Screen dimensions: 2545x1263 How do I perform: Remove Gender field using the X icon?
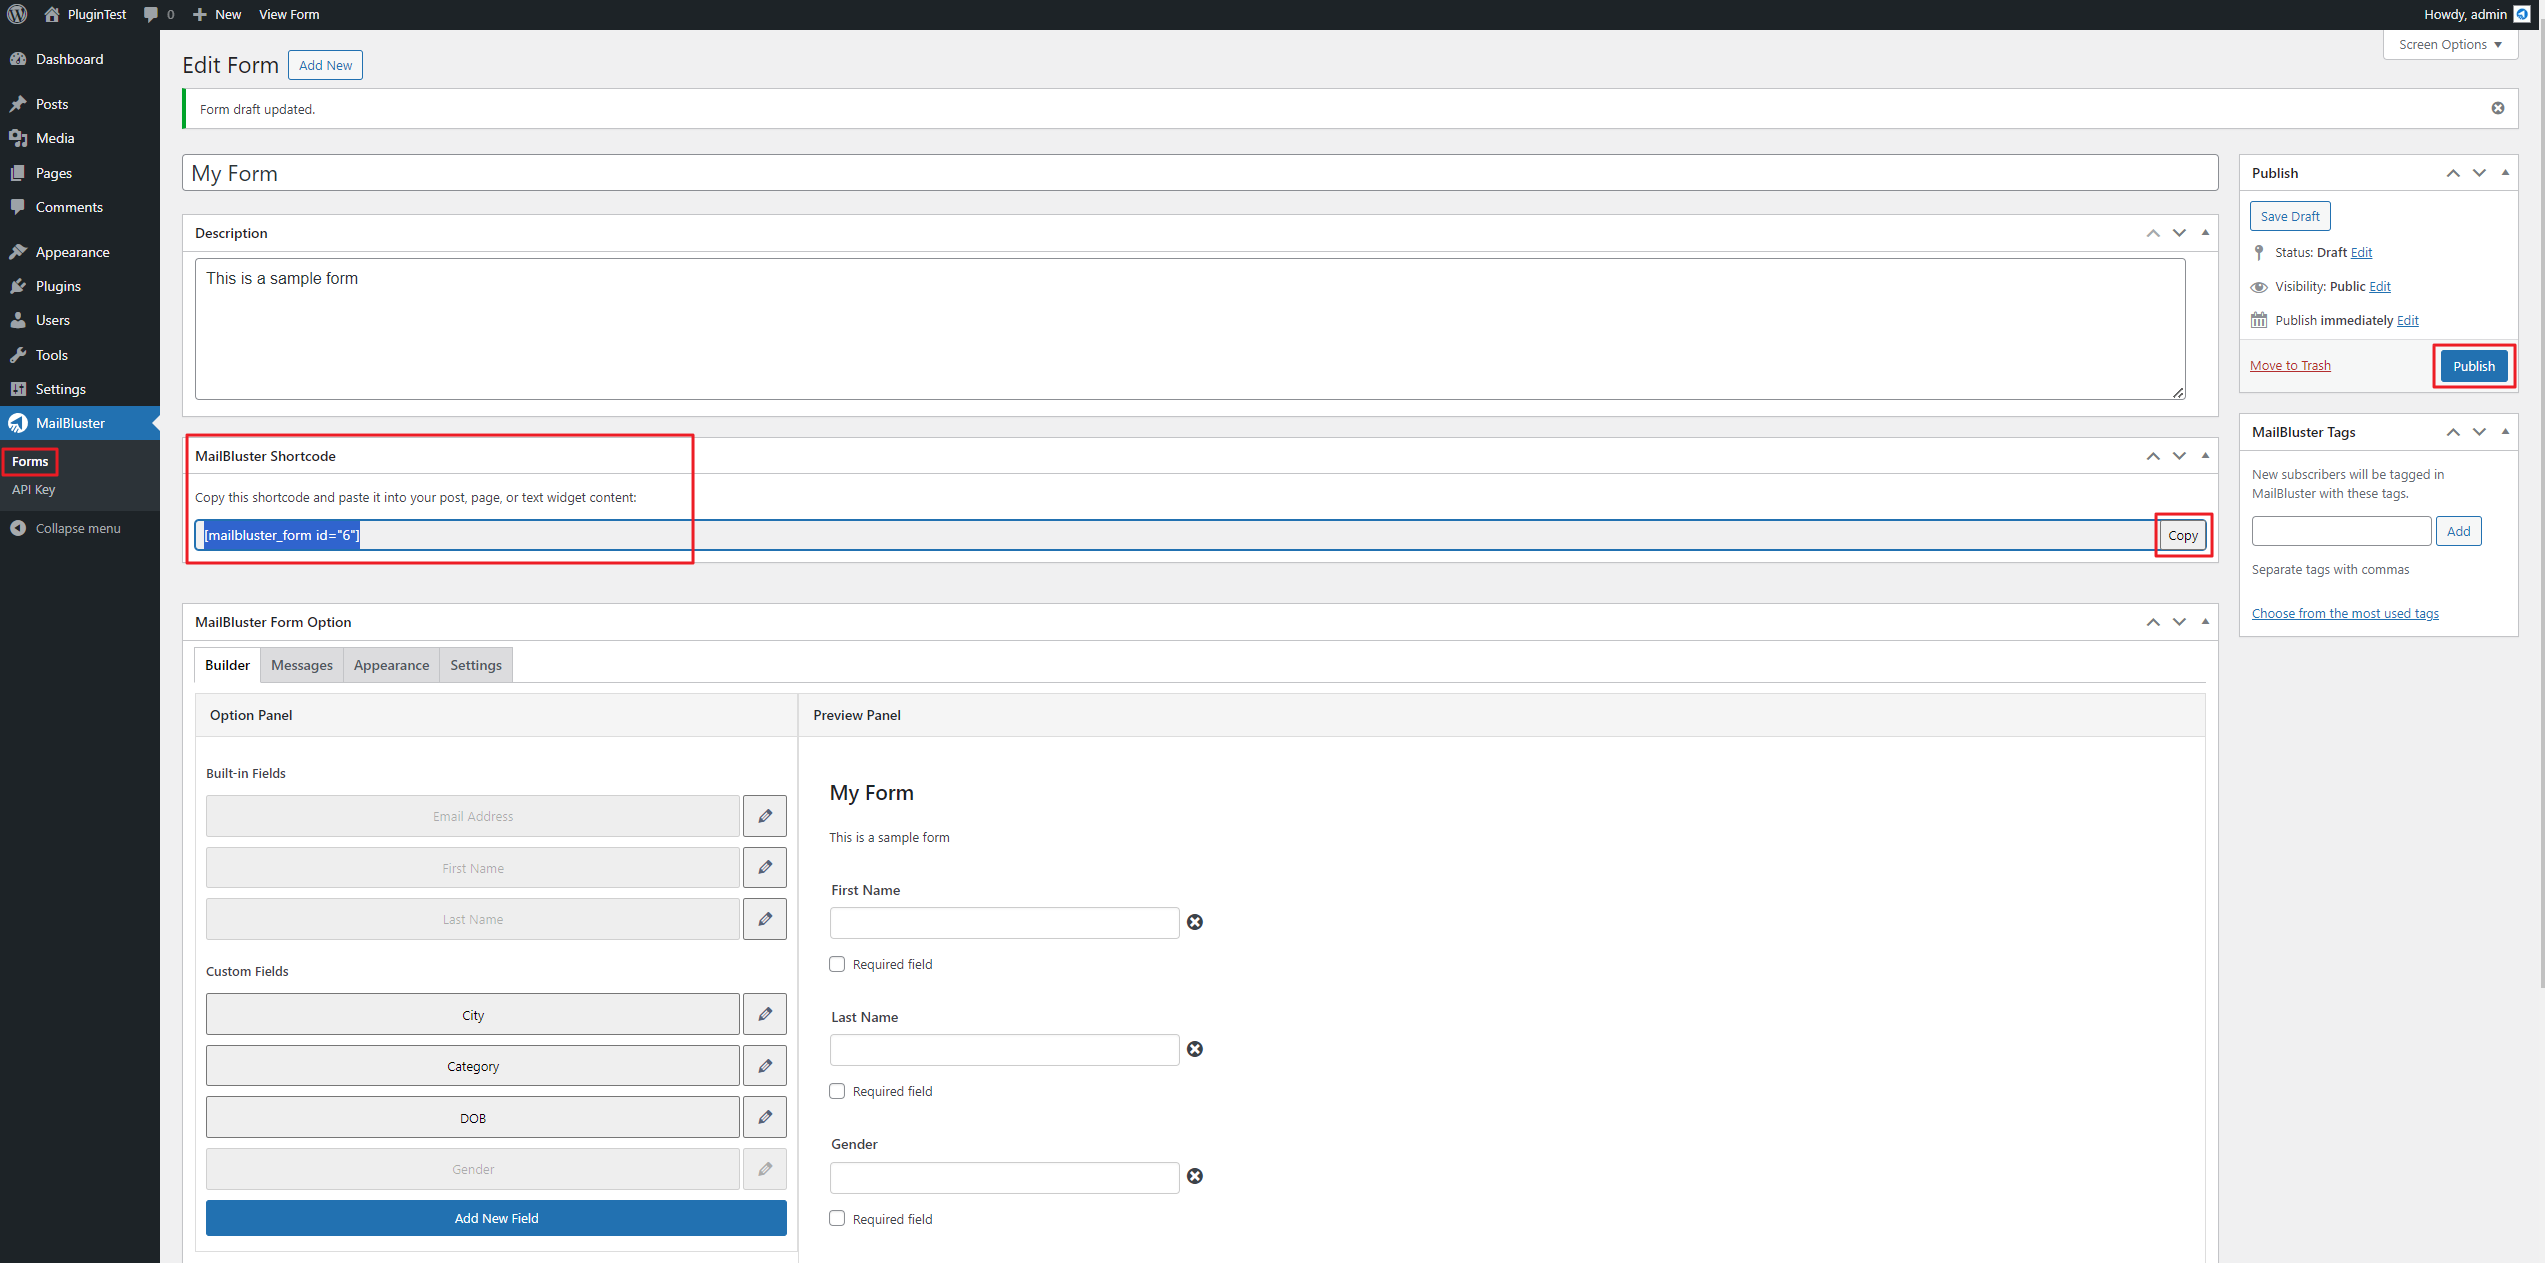click(1195, 1176)
